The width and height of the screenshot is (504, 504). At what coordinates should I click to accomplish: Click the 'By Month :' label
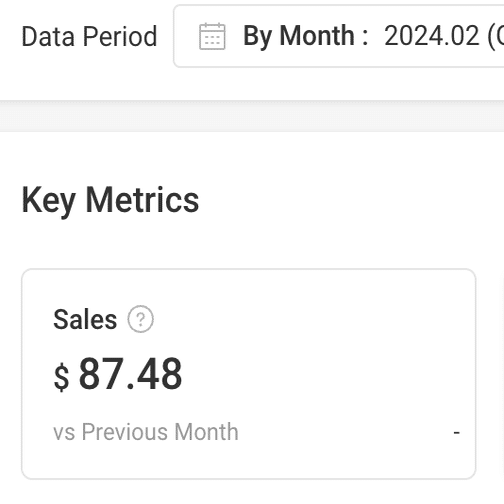pyautogui.click(x=306, y=36)
